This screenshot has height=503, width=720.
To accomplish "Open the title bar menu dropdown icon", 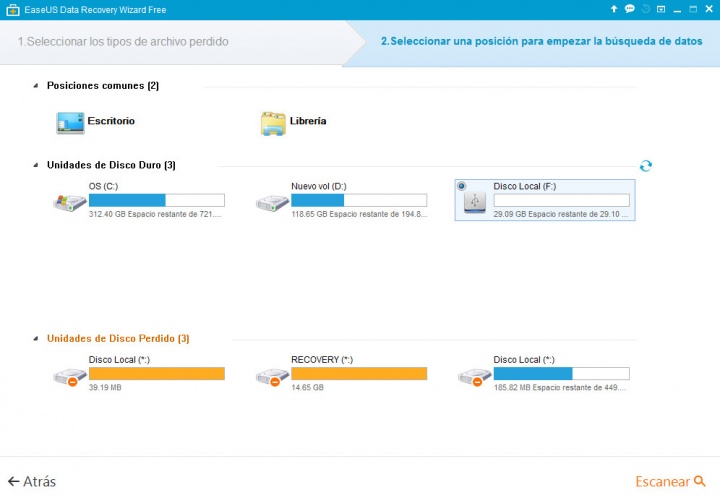I will click(x=661, y=9).
